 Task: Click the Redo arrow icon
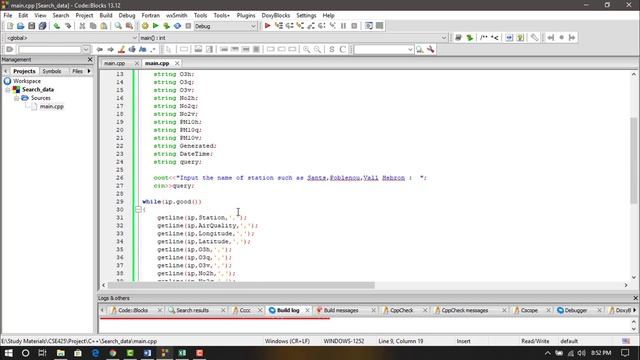click(x=68, y=26)
